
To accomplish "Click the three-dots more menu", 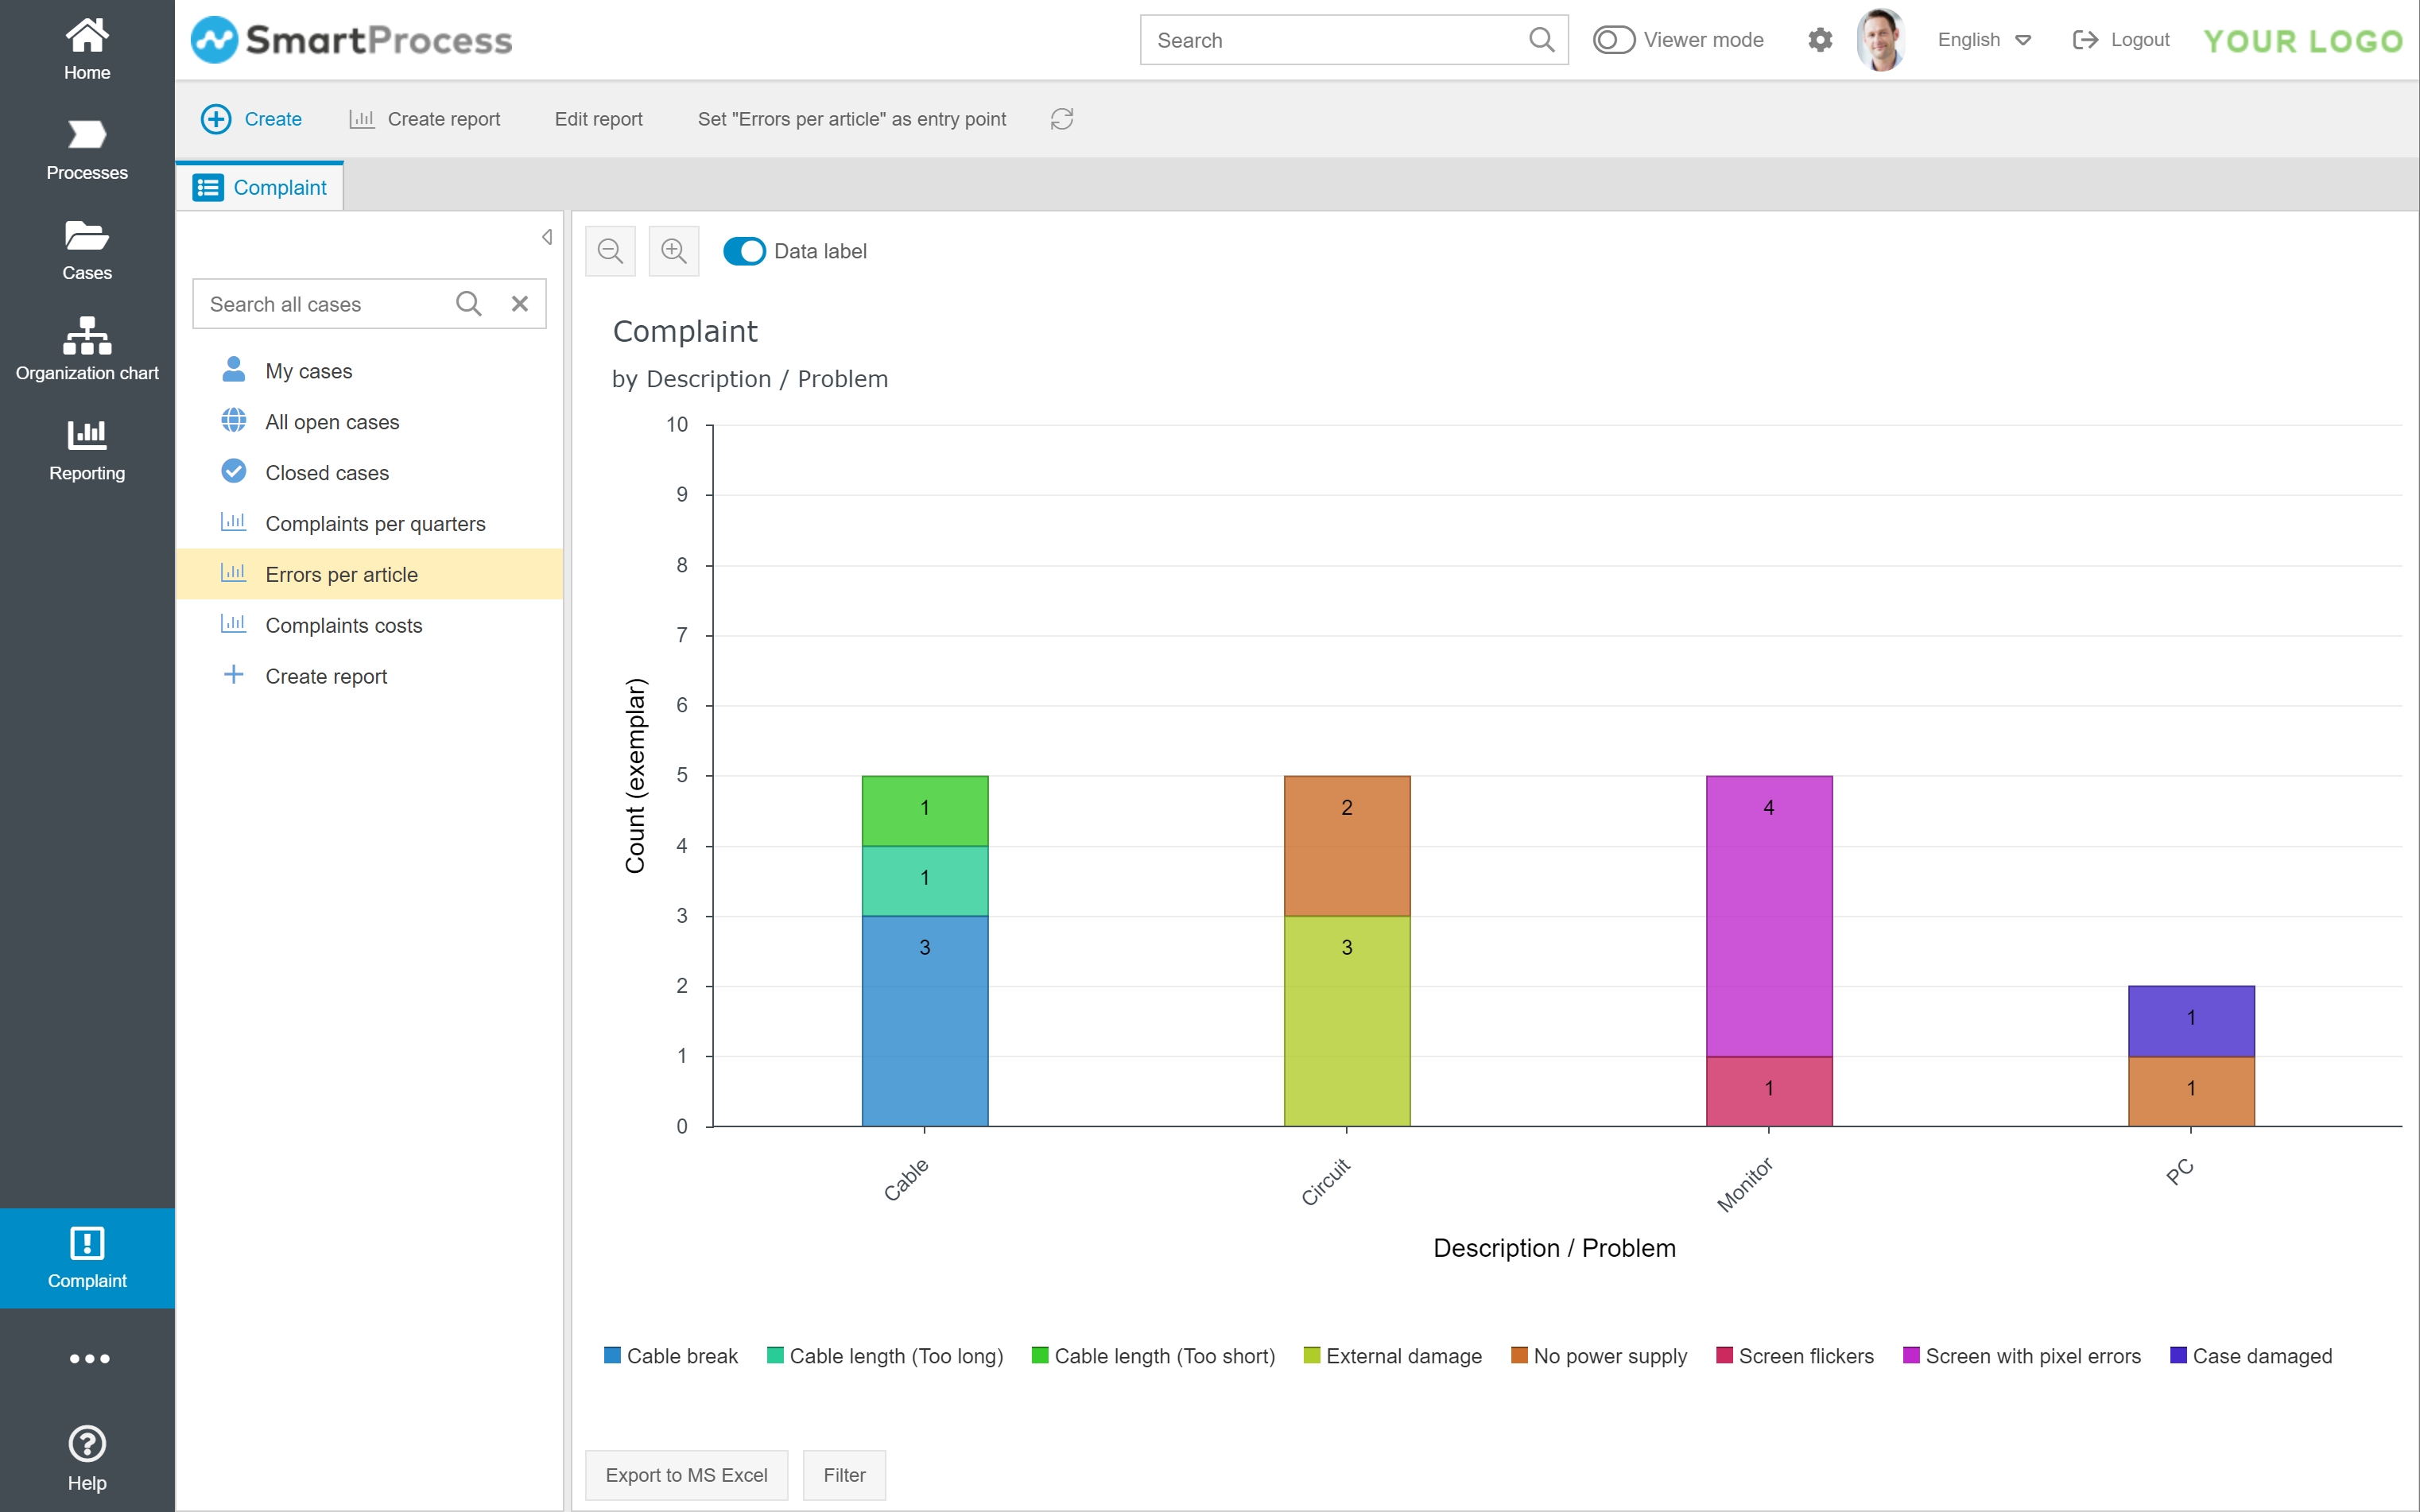I will coord(89,1358).
